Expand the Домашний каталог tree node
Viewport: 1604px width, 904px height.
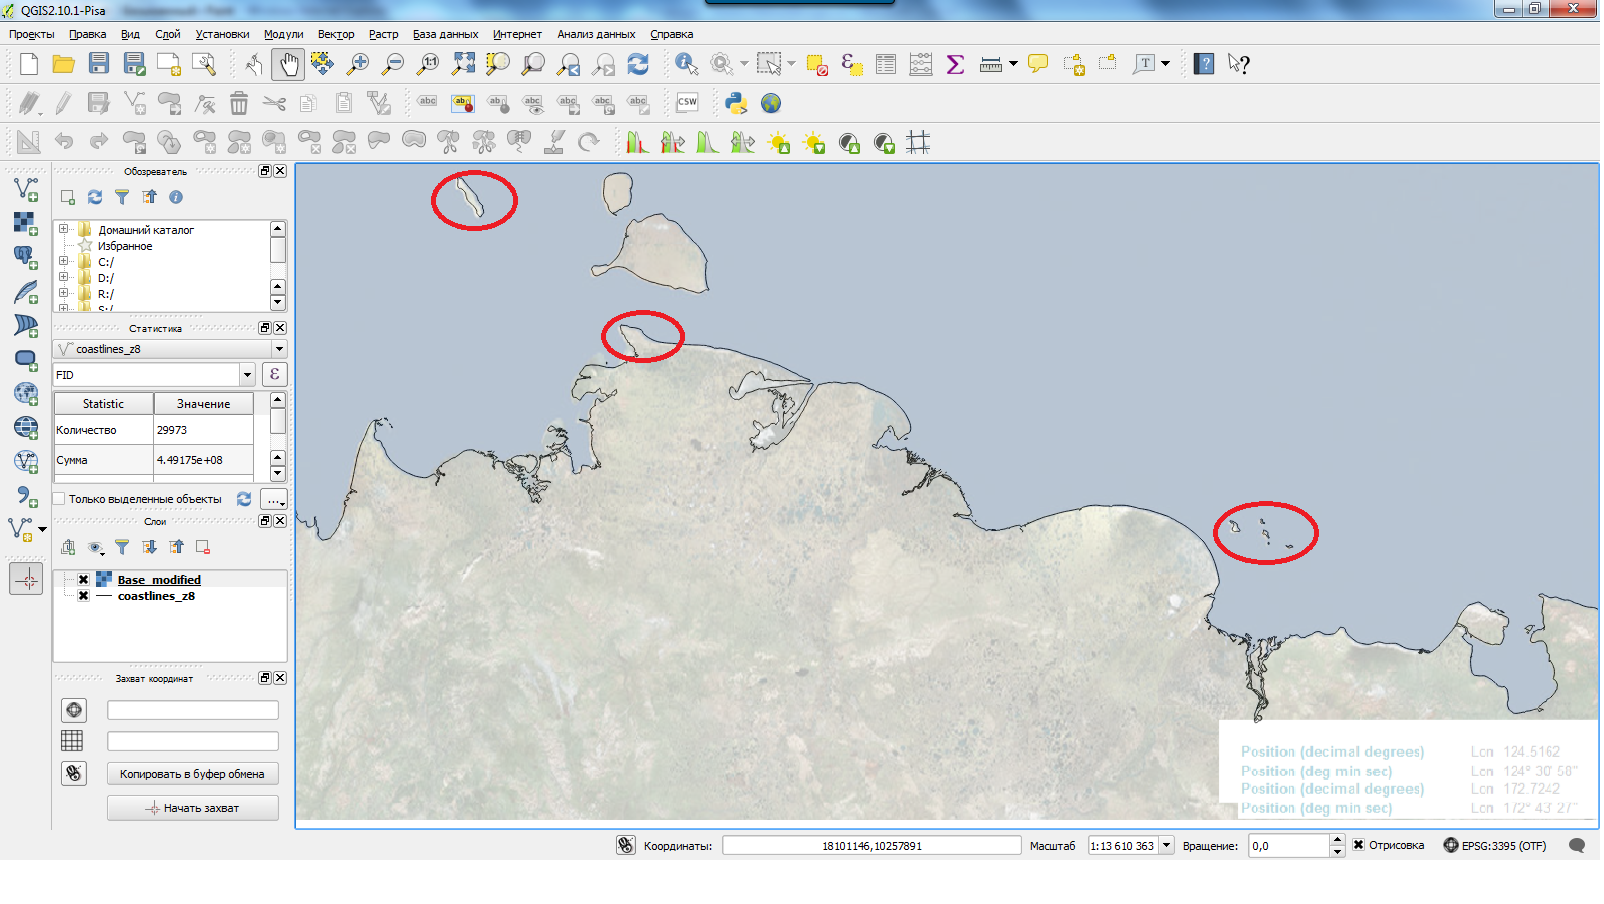pos(64,229)
